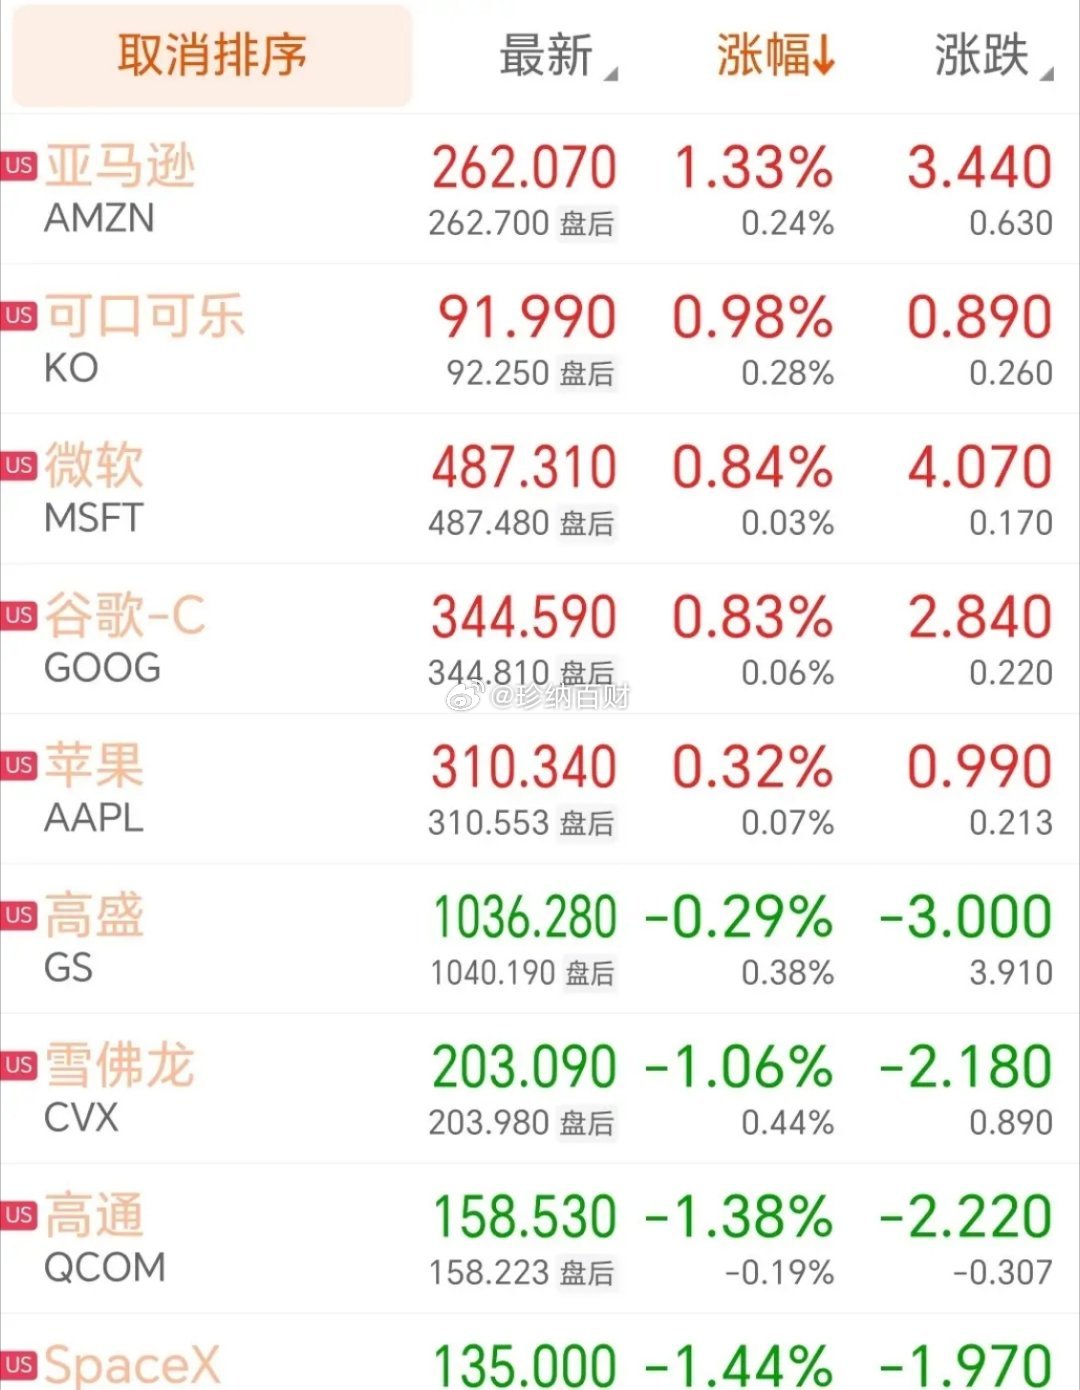Click the US badge beside 谷歌-C
The height and width of the screenshot is (1390, 1080).
(x=19, y=615)
